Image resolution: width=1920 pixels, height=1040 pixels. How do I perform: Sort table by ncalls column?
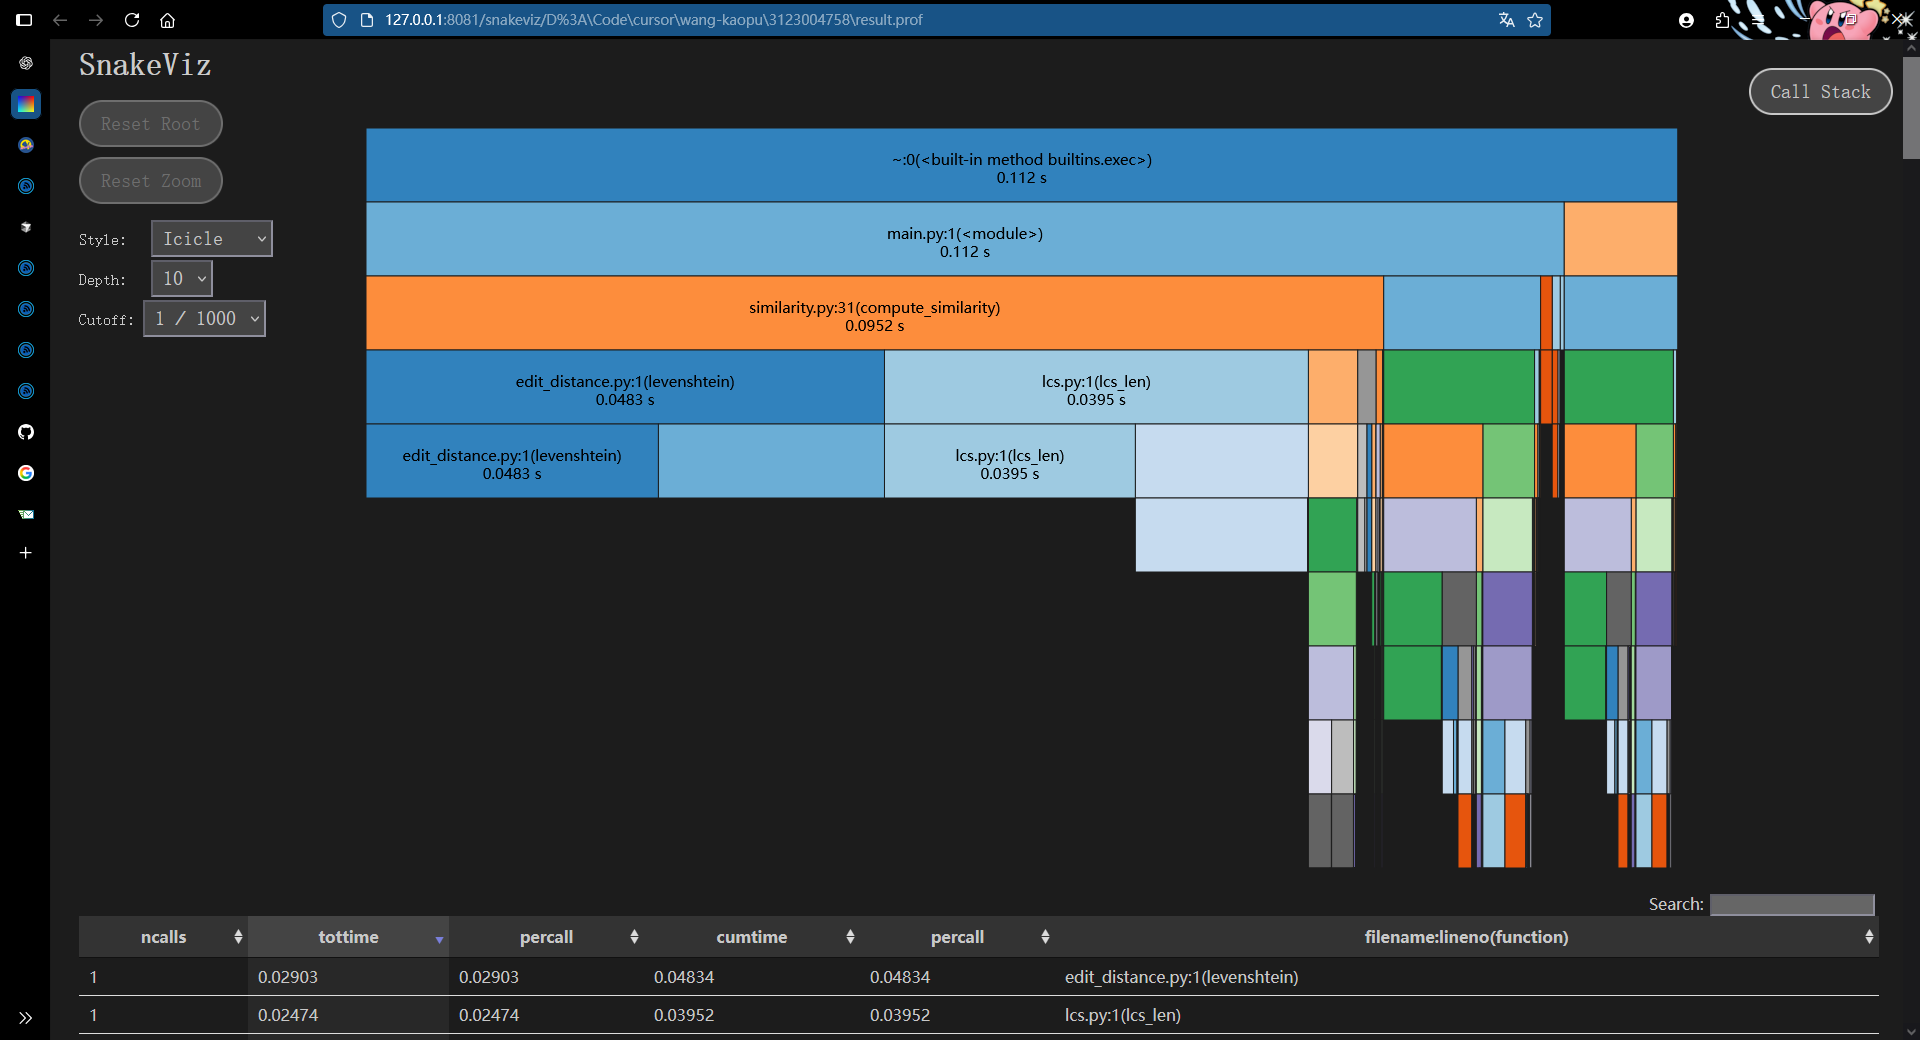point(164,937)
